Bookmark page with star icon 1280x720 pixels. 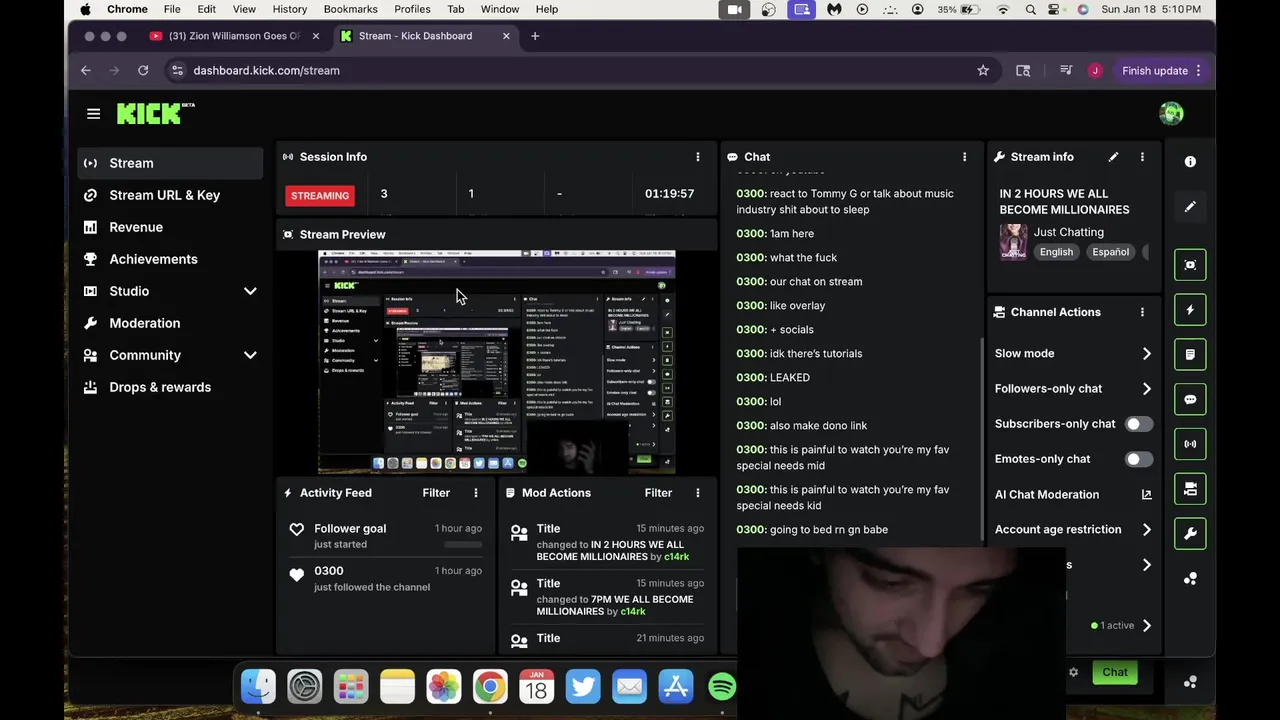tap(983, 71)
